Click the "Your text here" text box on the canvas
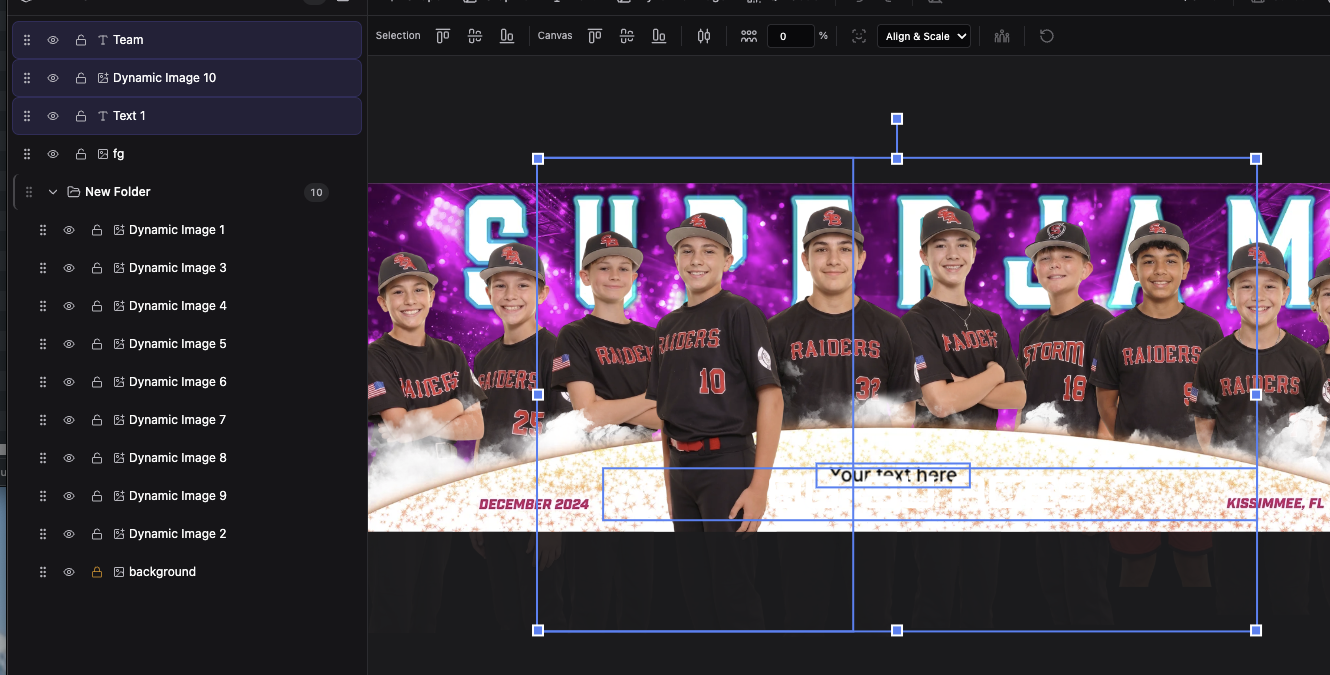The width and height of the screenshot is (1330, 675). [893, 475]
